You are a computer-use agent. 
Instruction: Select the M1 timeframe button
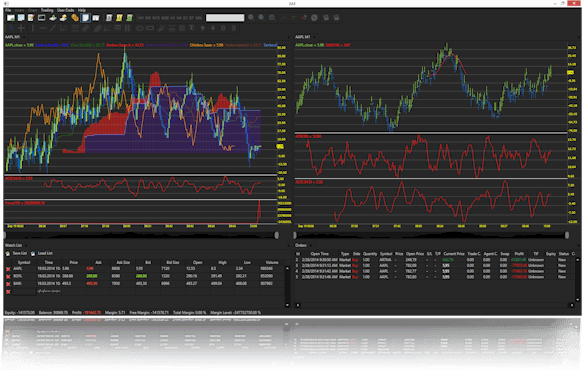tap(141, 18)
